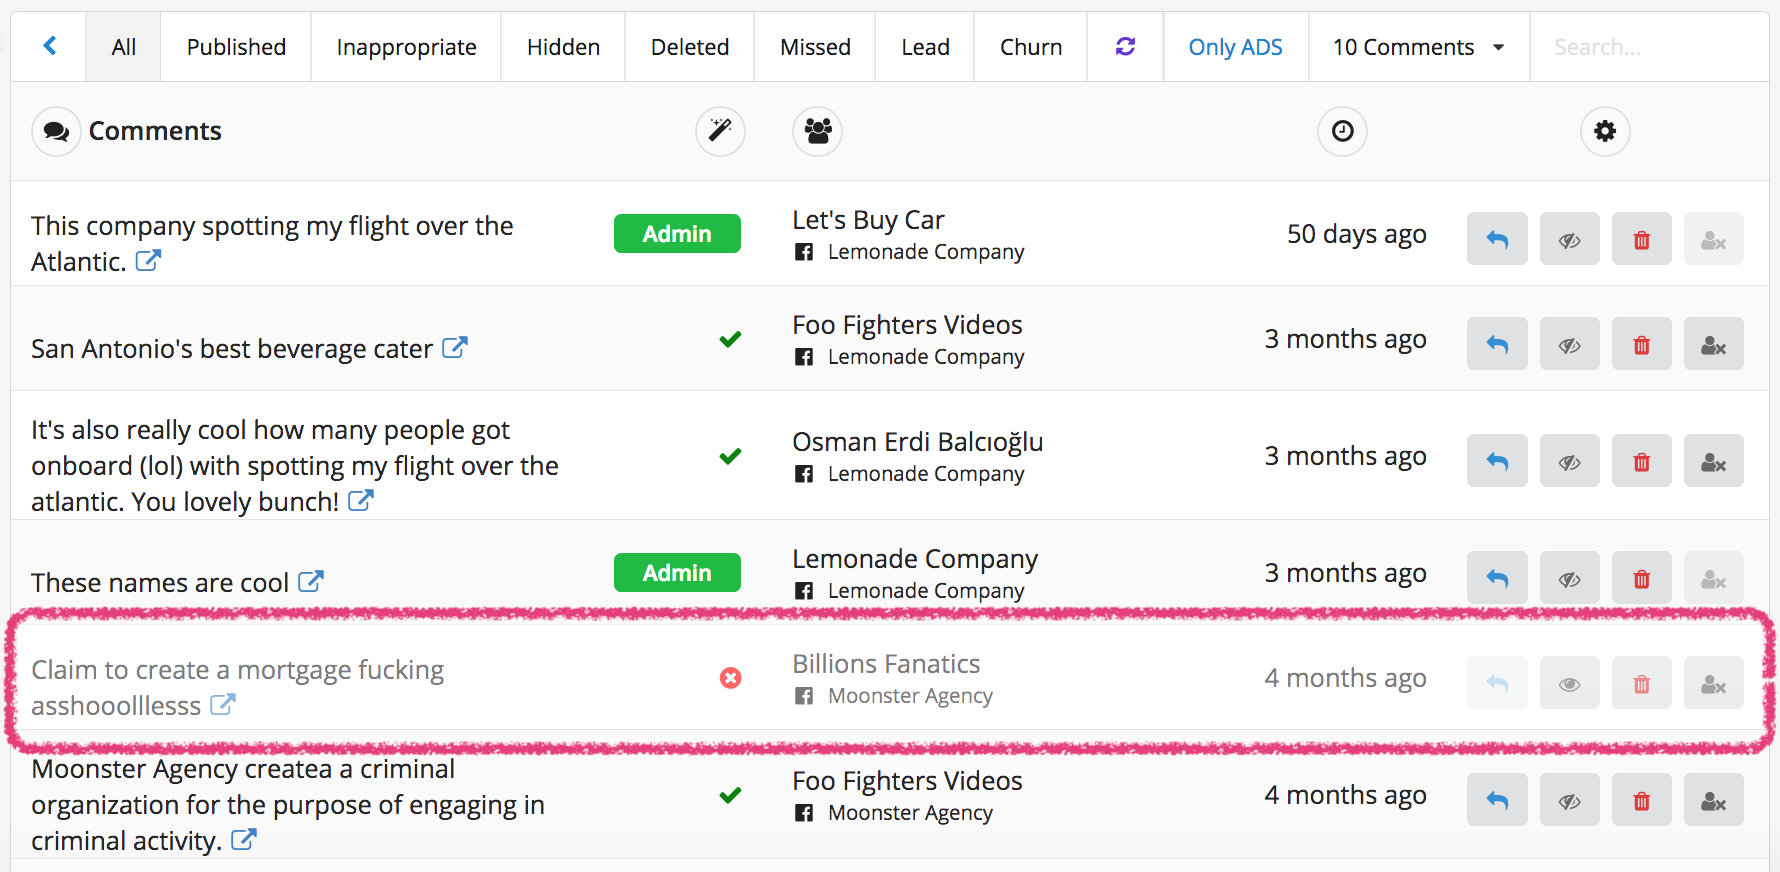This screenshot has width=1780, height=872.
Task: Open the Hidden tab
Action: 563,47
